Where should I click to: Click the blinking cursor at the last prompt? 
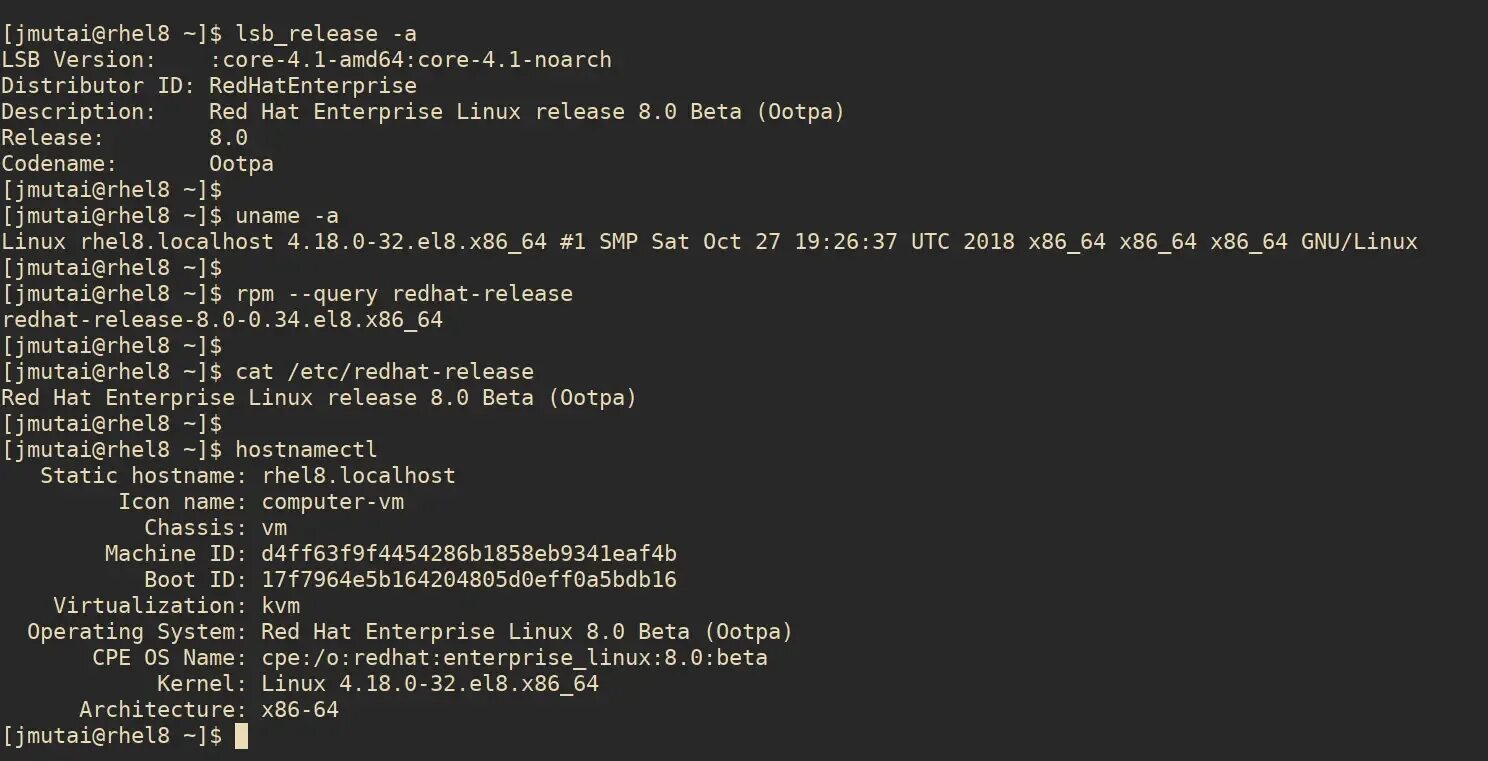[x=241, y=736]
